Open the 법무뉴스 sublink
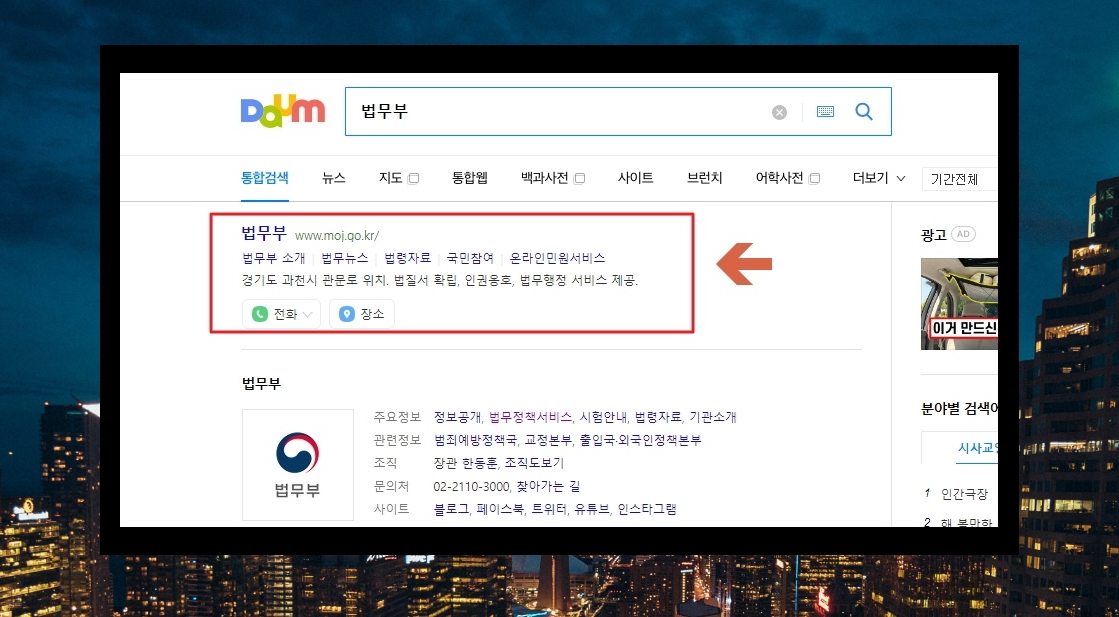This screenshot has height=617, width=1119. 345,258
